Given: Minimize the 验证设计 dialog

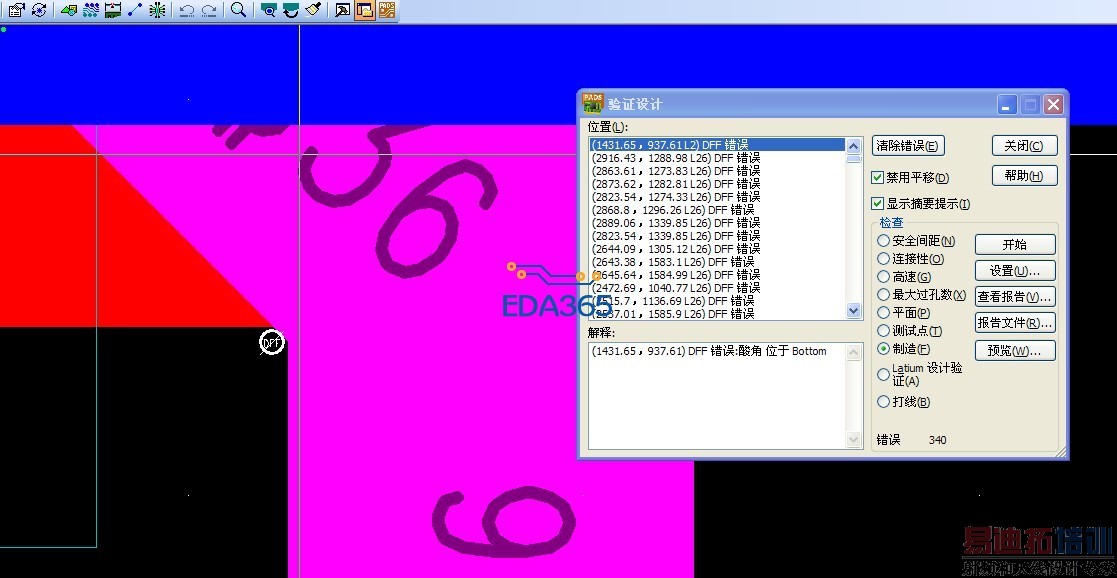Looking at the screenshot, I should [1006, 105].
